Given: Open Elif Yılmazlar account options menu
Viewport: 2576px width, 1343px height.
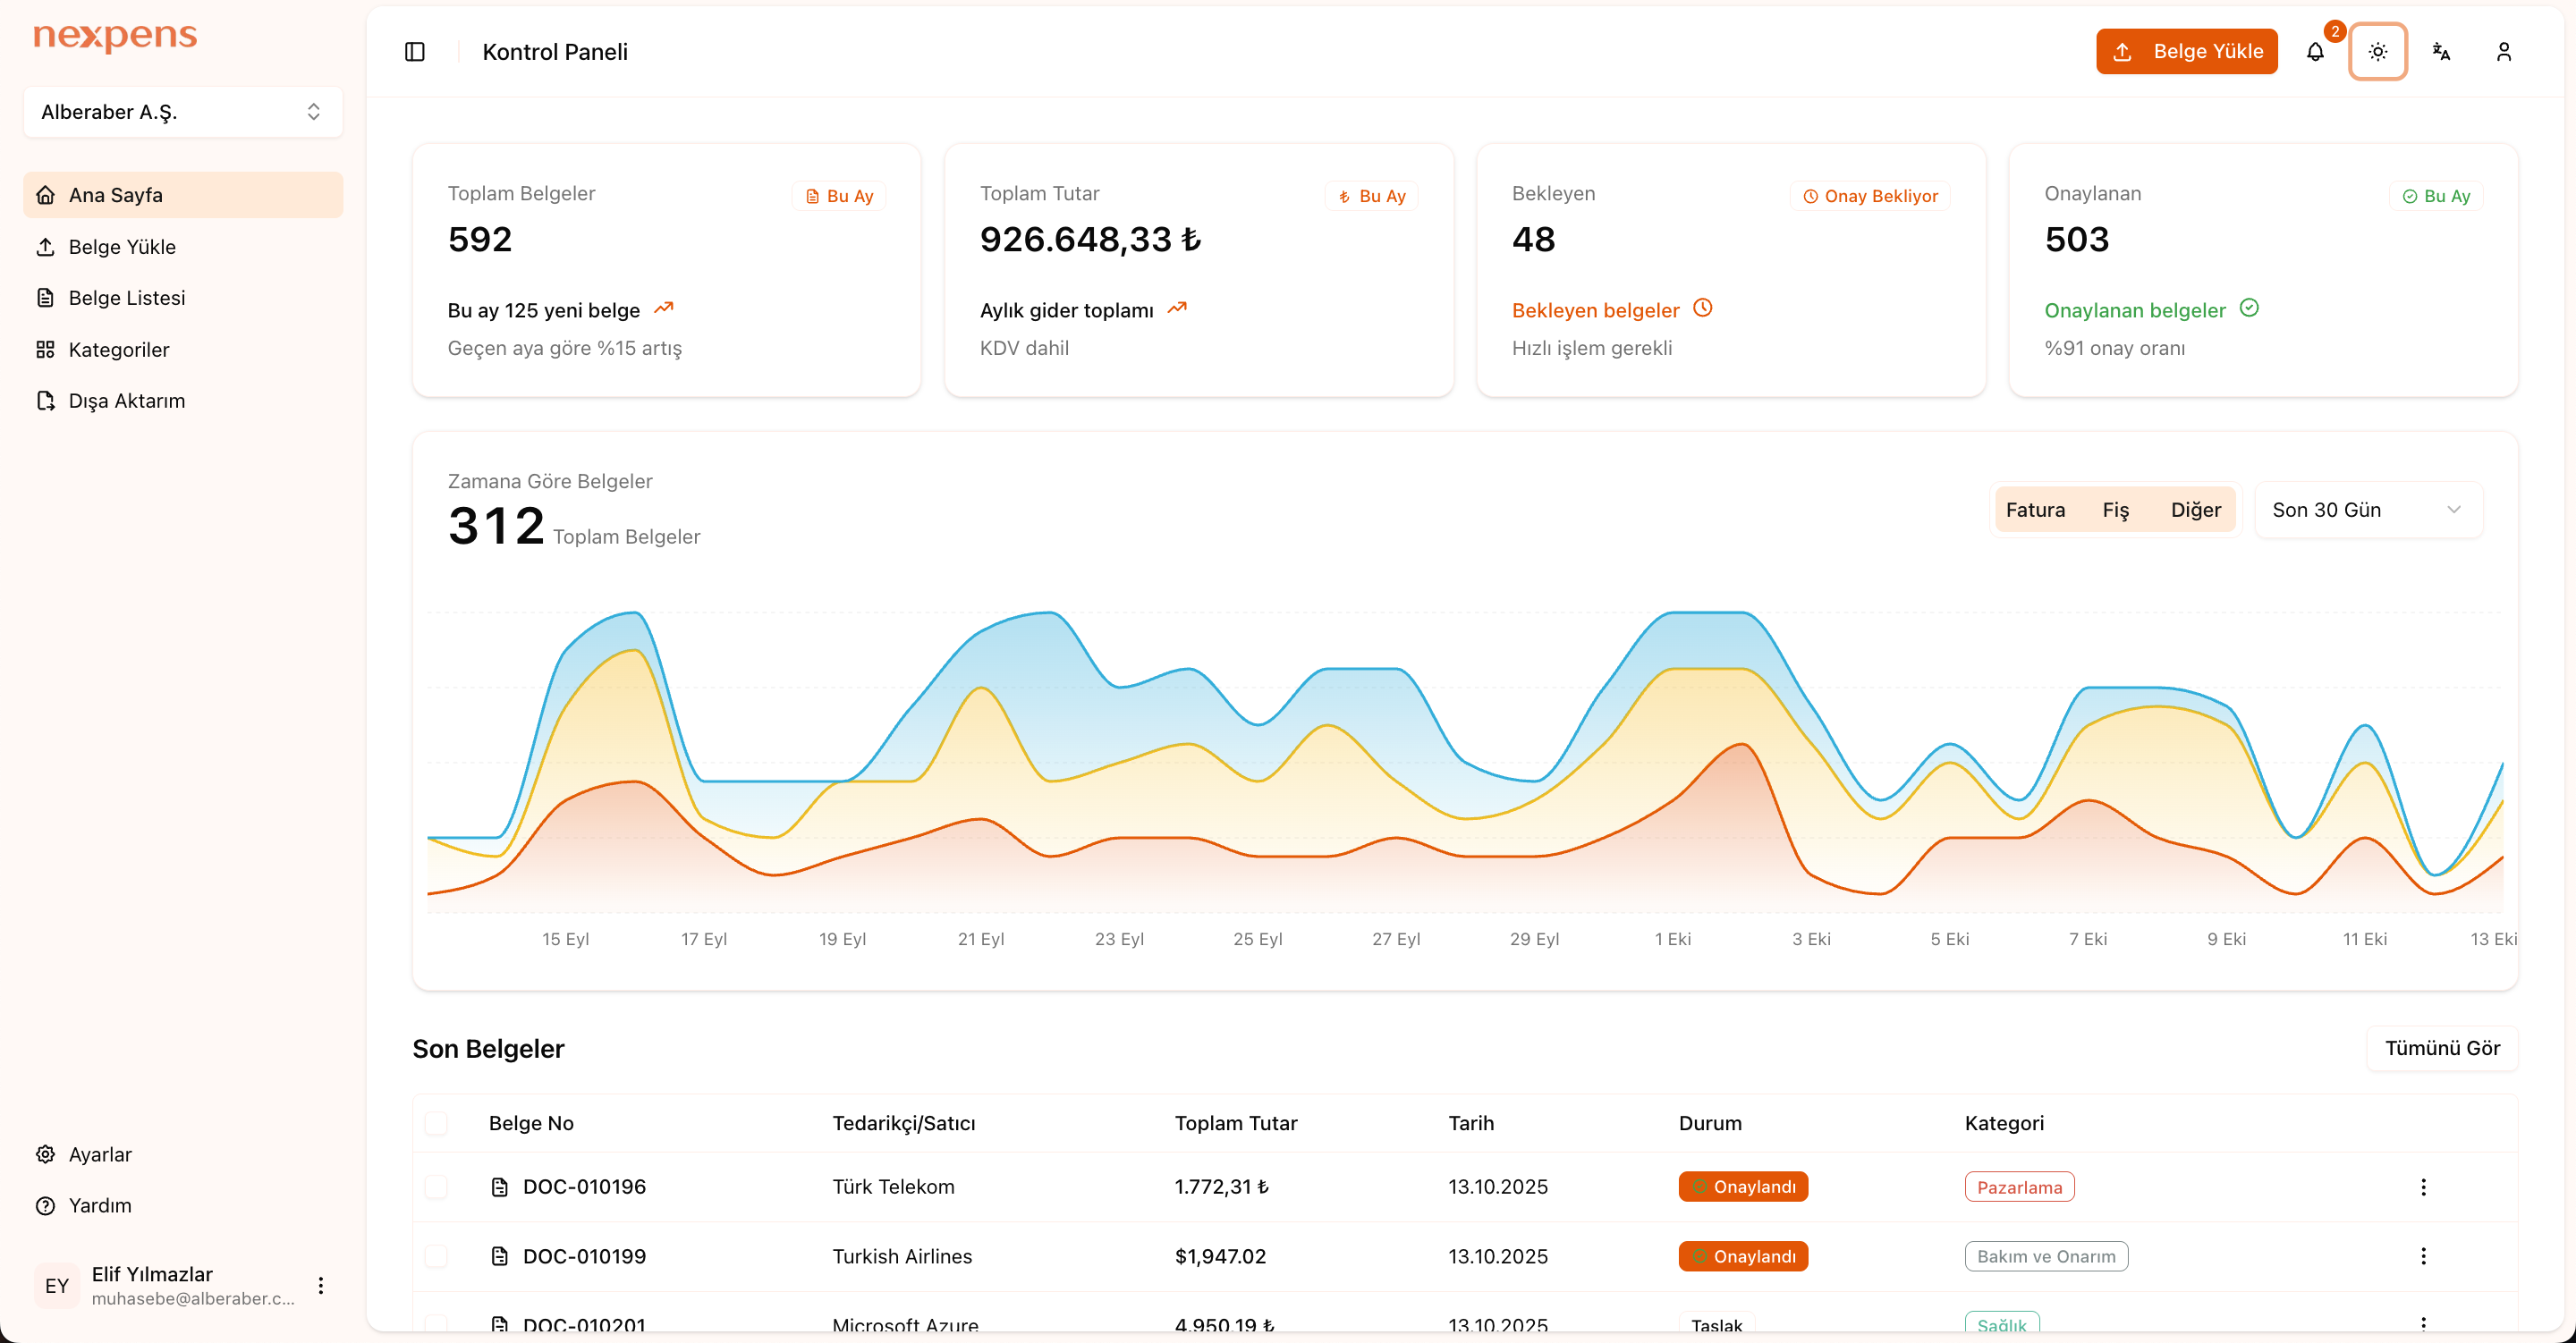Looking at the screenshot, I should coord(320,1285).
